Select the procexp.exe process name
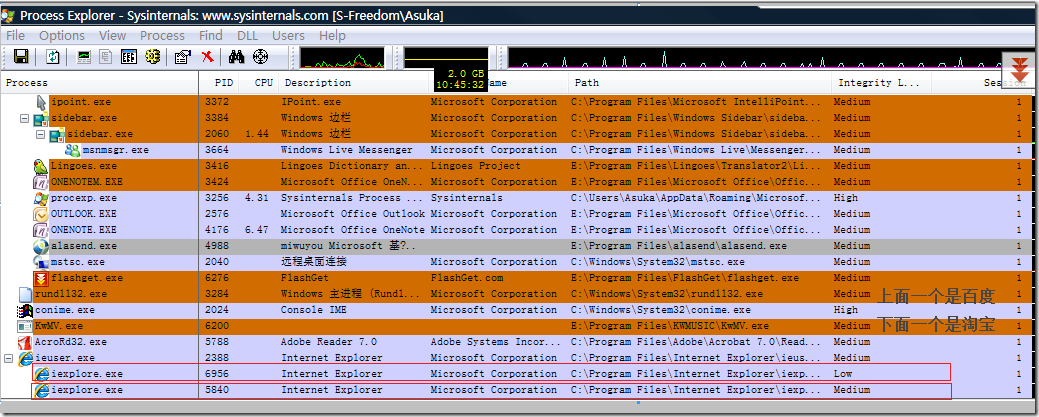The width and height of the screenshot is (1039, 417). 83,198
